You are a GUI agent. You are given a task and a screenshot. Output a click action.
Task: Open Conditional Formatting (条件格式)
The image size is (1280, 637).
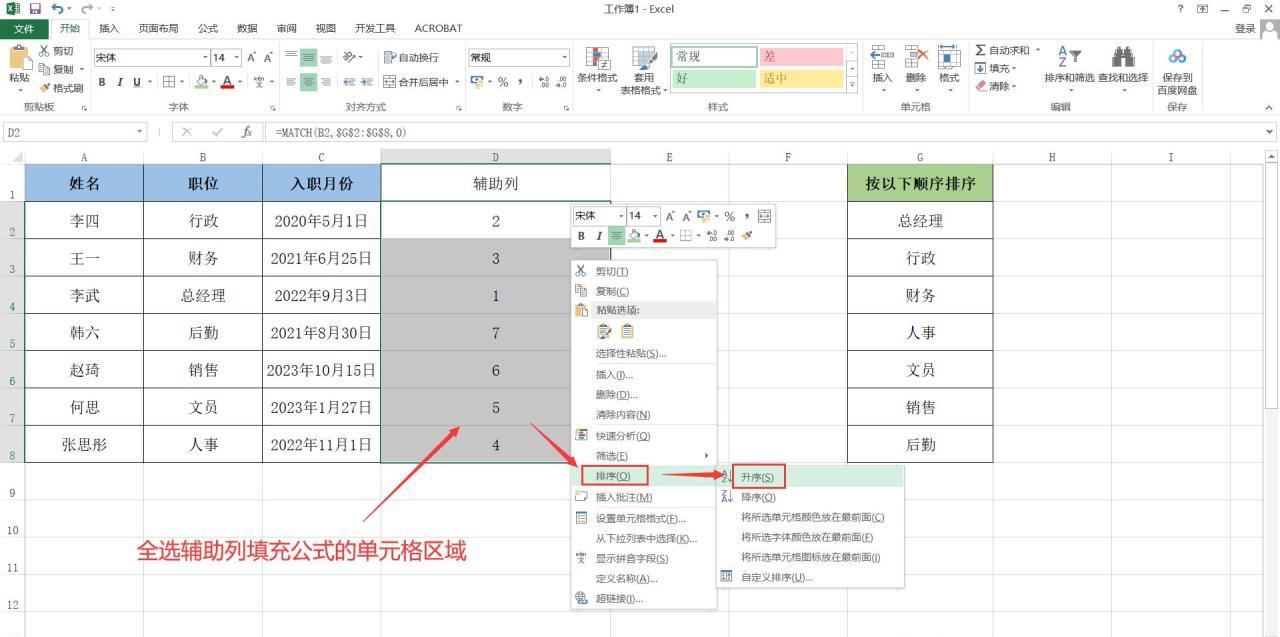tap(597, 70)
